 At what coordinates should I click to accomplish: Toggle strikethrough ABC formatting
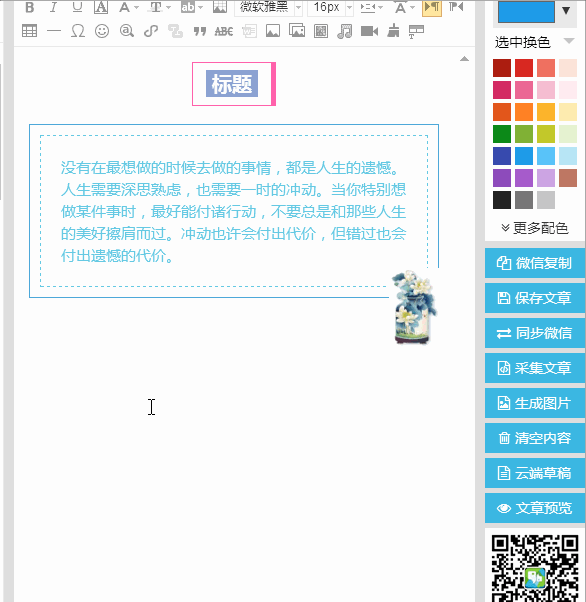click(x=224, y=31)
